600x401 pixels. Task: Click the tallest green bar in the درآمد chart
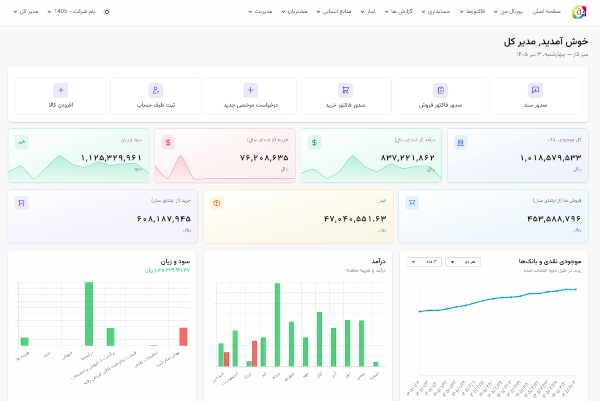coord(277,325)
